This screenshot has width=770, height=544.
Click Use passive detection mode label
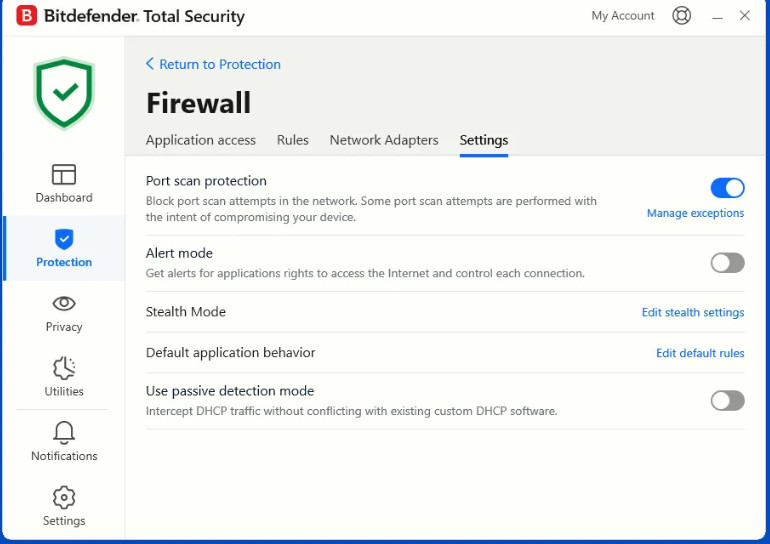(x=230, y=391)
